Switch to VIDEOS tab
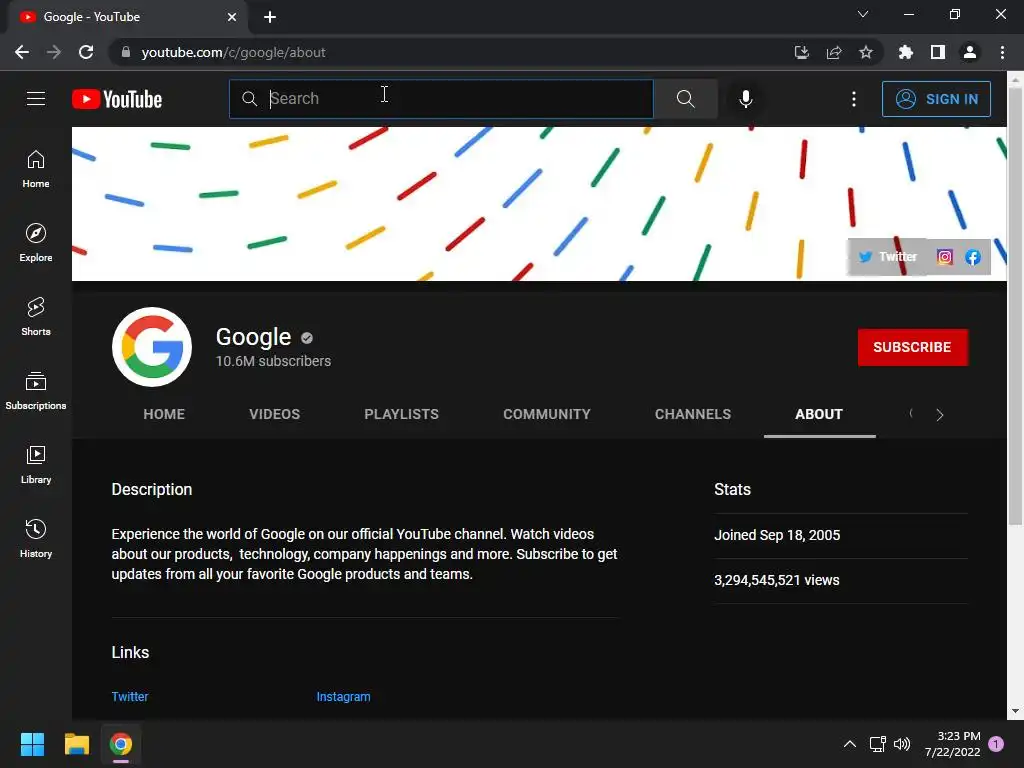This screenshot has width=1024, height=768. coord(274,414)
